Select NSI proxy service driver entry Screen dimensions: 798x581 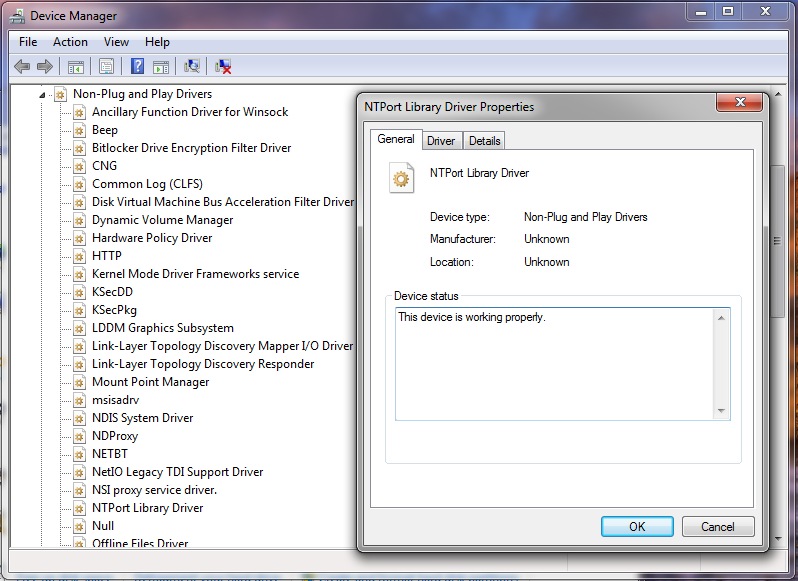[x=154, y=490]
